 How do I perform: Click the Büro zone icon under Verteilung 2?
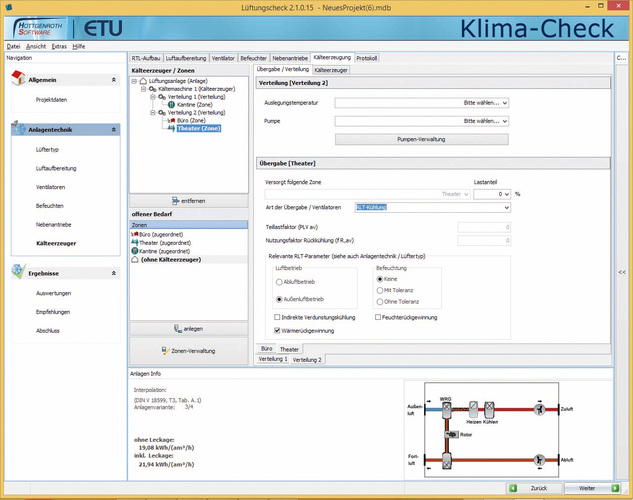(172, 120)
